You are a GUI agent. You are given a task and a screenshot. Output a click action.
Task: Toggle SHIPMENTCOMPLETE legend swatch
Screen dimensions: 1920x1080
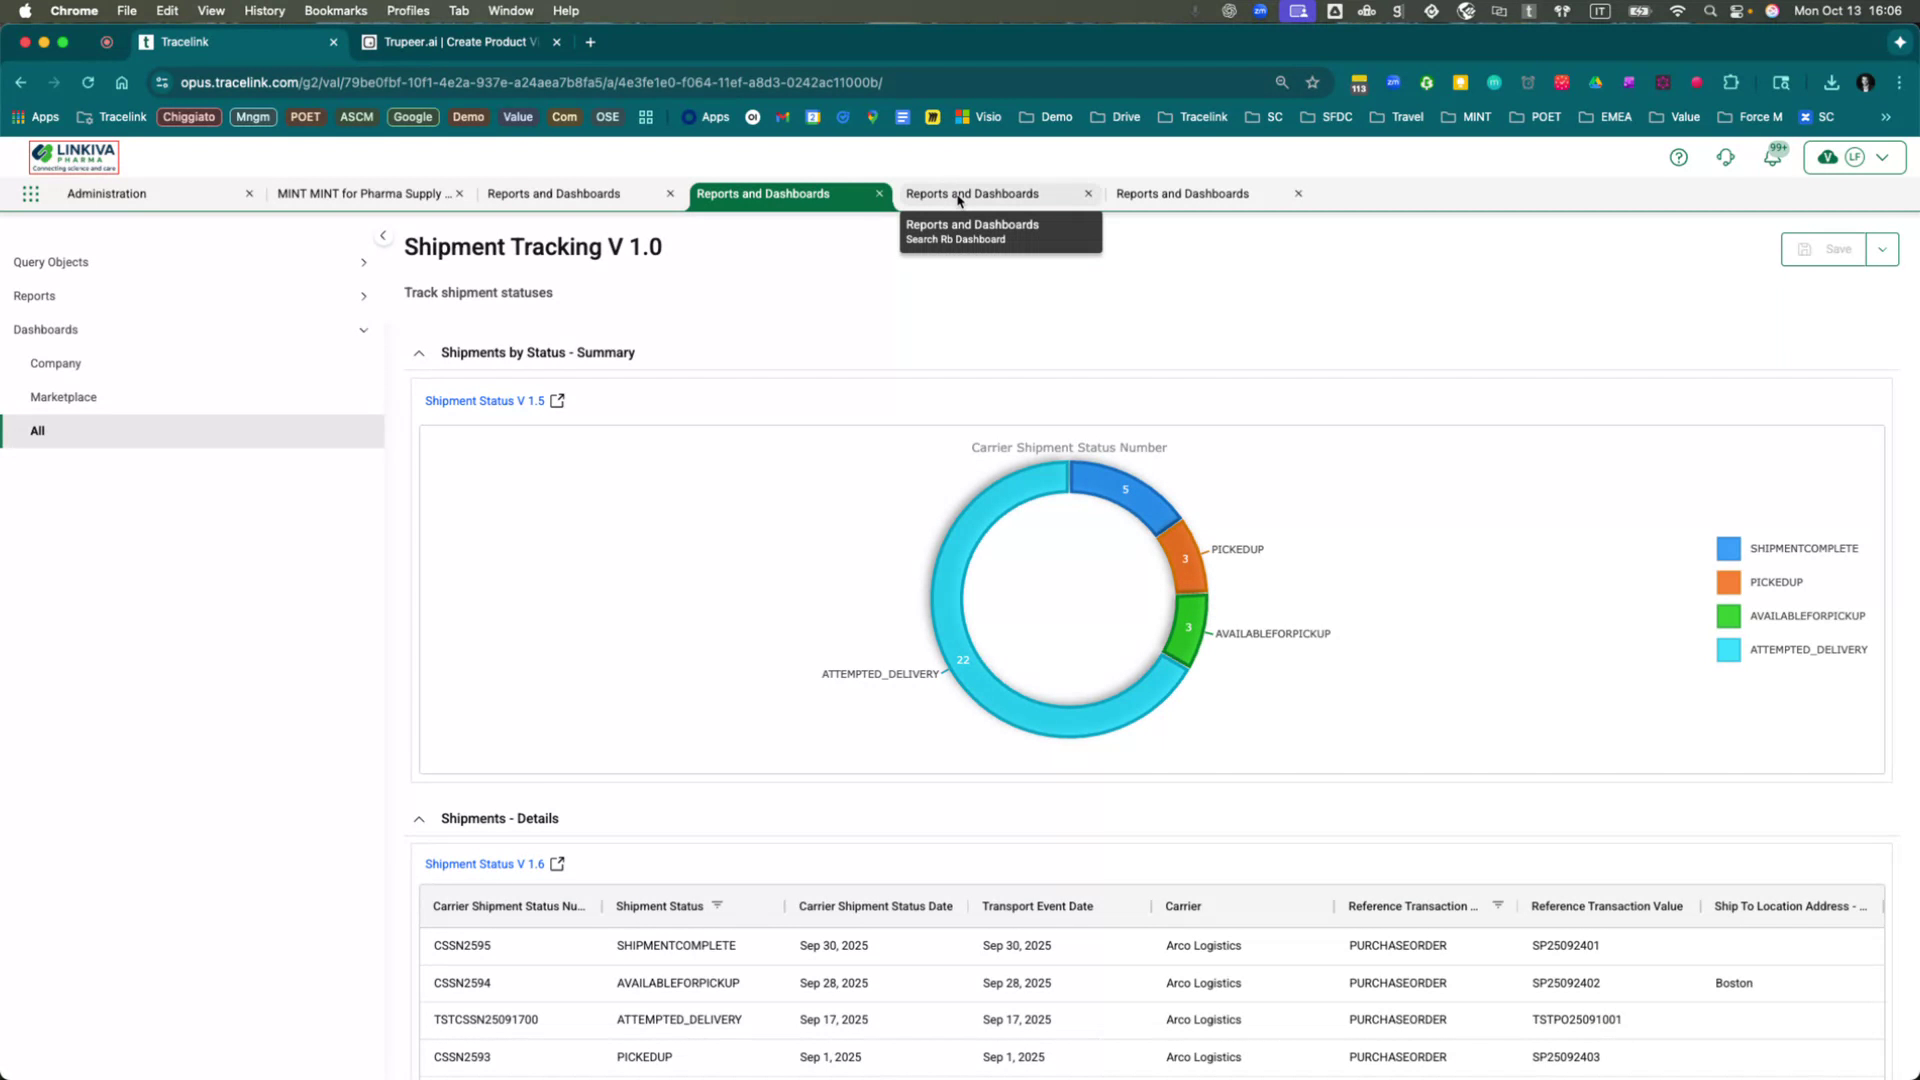[1728, 549]
